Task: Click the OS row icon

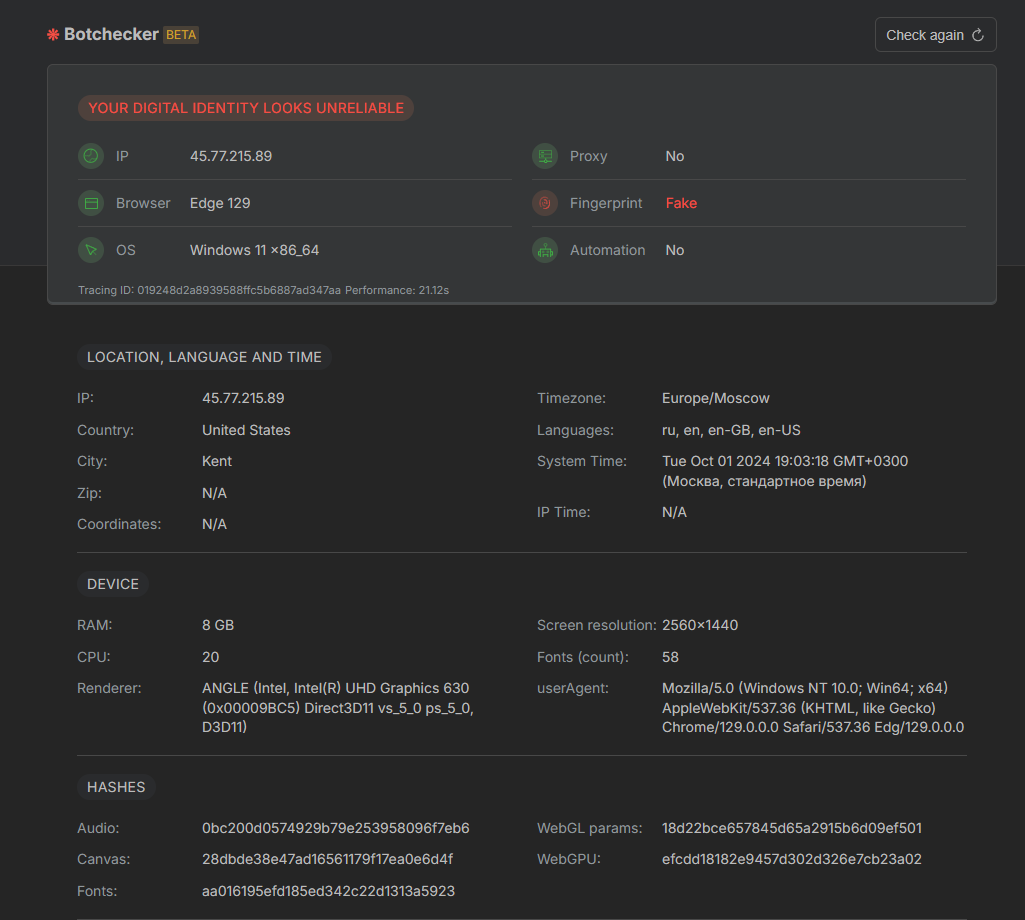Action: (91, 250)
